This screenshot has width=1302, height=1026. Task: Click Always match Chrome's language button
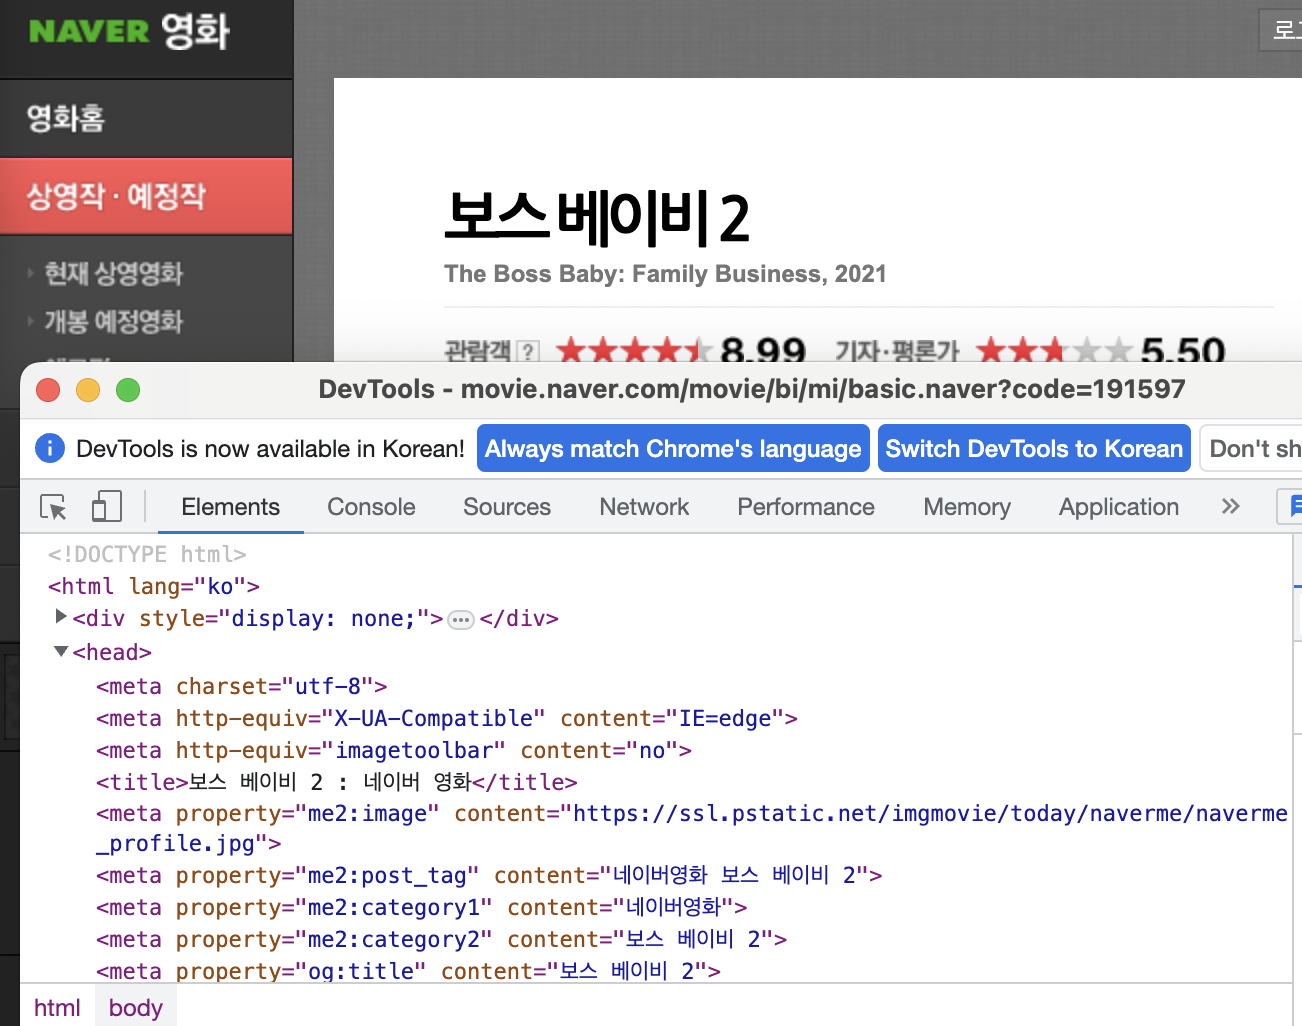tap(673, 448)
